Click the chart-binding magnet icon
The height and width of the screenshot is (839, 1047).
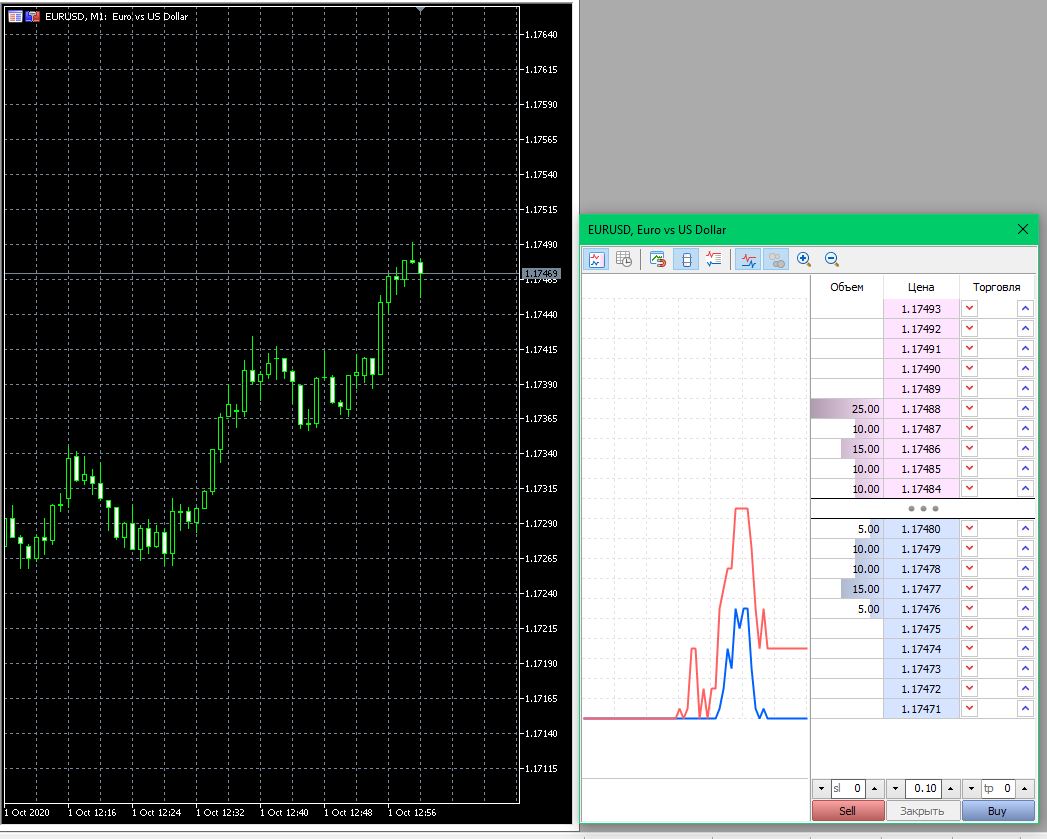(x=658, y=259)
